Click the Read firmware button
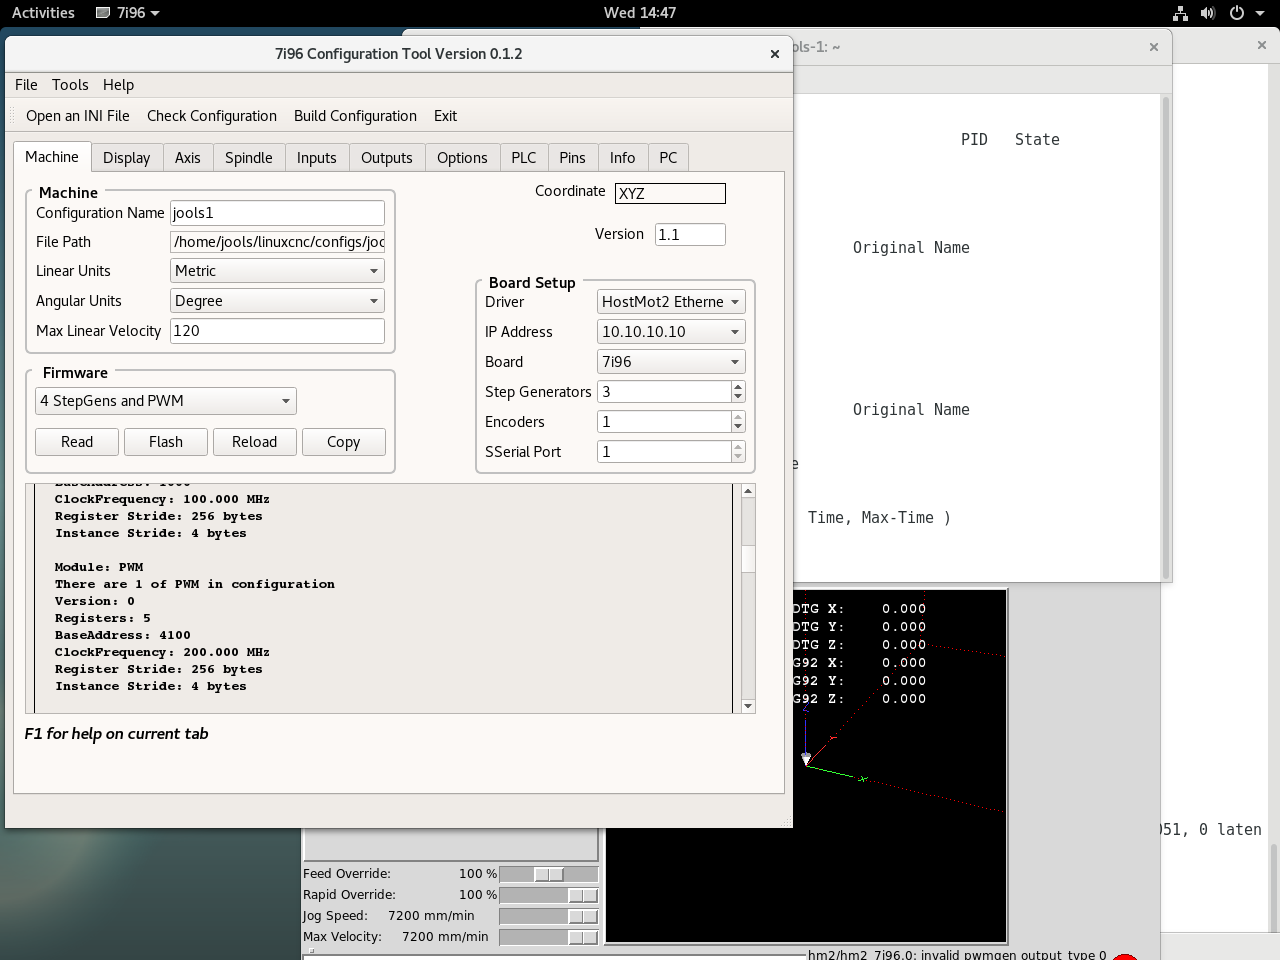The height and width of the screenshot is (960, 1280). [77, 442]
